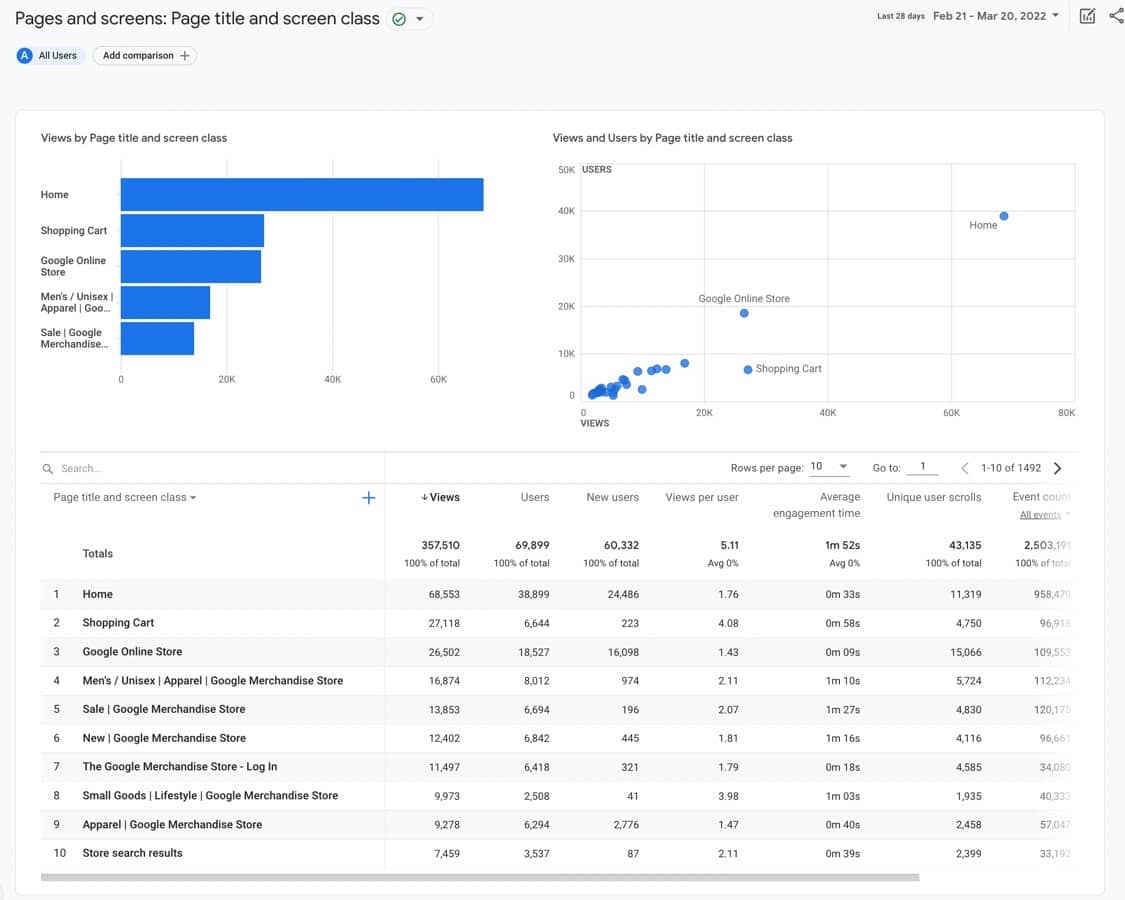
Task: Open Page title and screen class dimension dropdown
Action: pyautogui.click(x=125, y=497)
